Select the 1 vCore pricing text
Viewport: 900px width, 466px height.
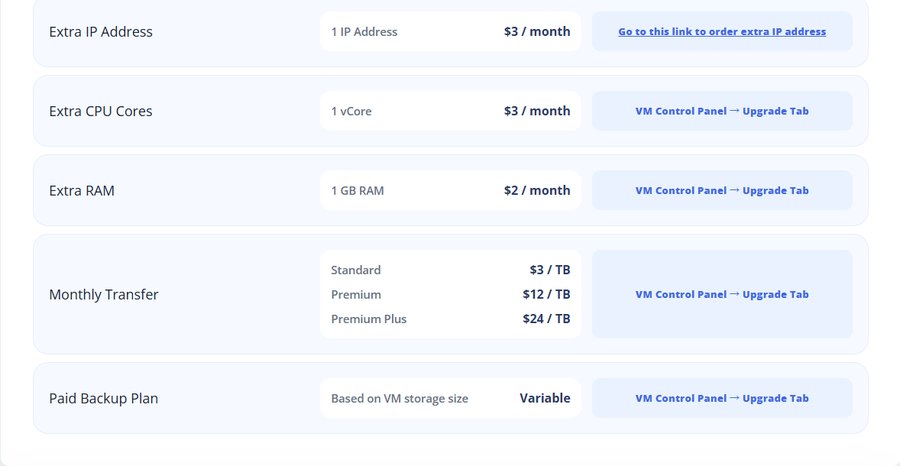351,111
